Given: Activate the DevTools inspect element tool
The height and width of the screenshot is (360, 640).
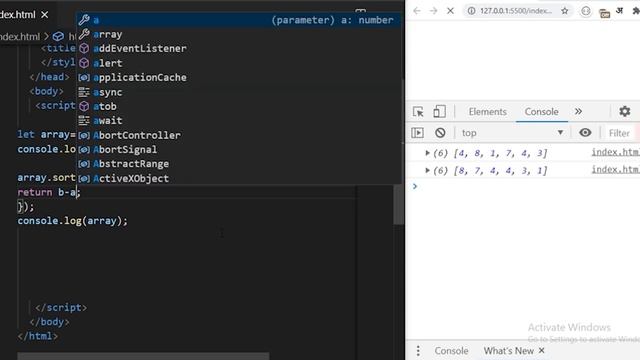Looking at the screenshot, I should (x=418, y=111).
